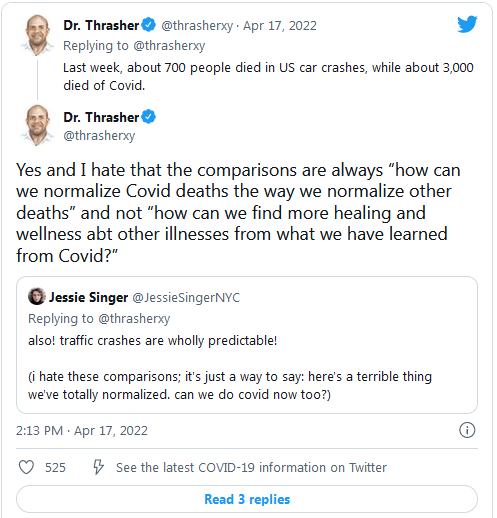Click verified badge beside top Dr. Thrasher
Image resolution: width=497 pixels, height=518 pixels.
pos(148,25)
